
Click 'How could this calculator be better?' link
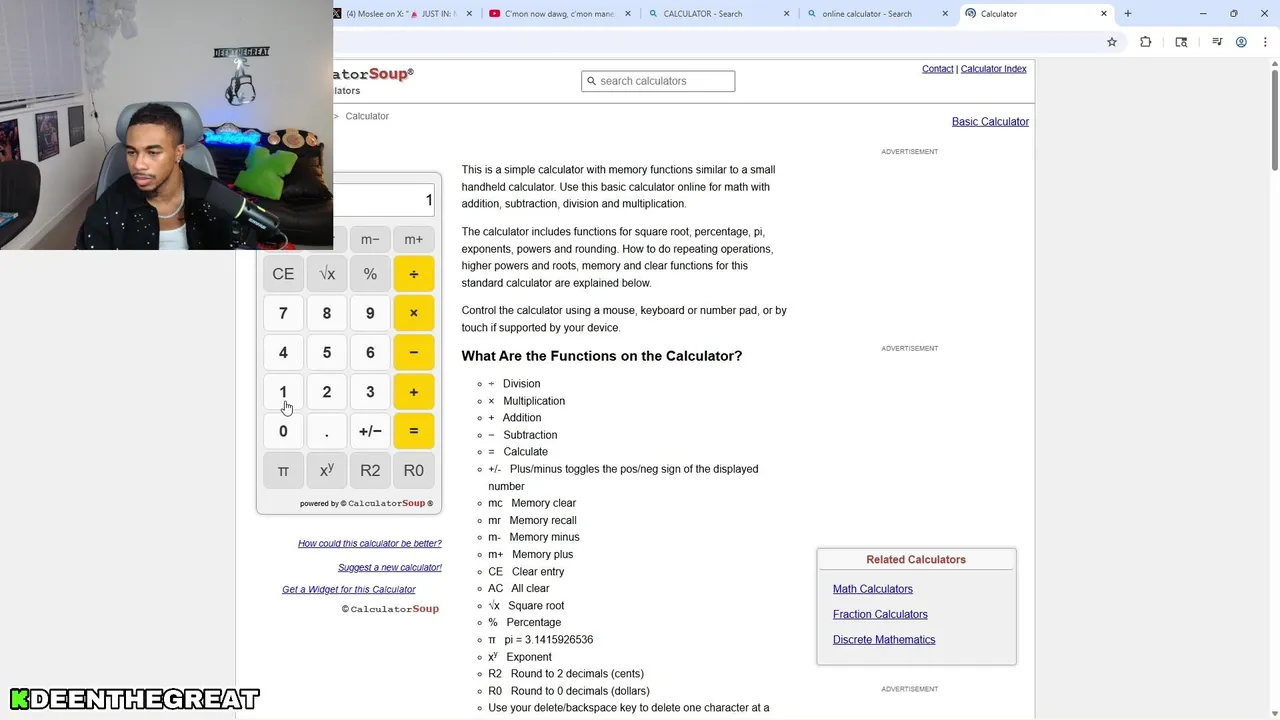tap(370, 544)
